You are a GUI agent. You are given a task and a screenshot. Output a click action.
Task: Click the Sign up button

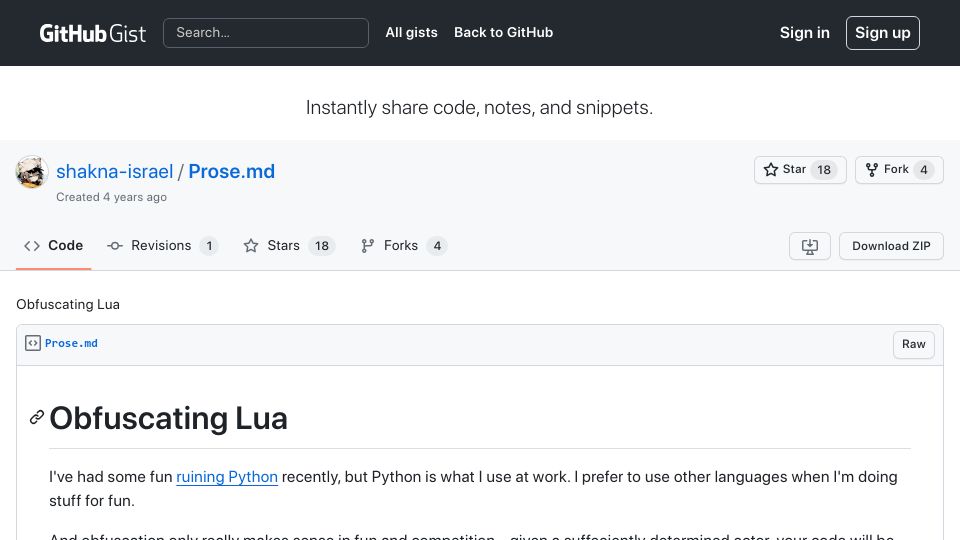pyautogui.click(x=882, y=33)
